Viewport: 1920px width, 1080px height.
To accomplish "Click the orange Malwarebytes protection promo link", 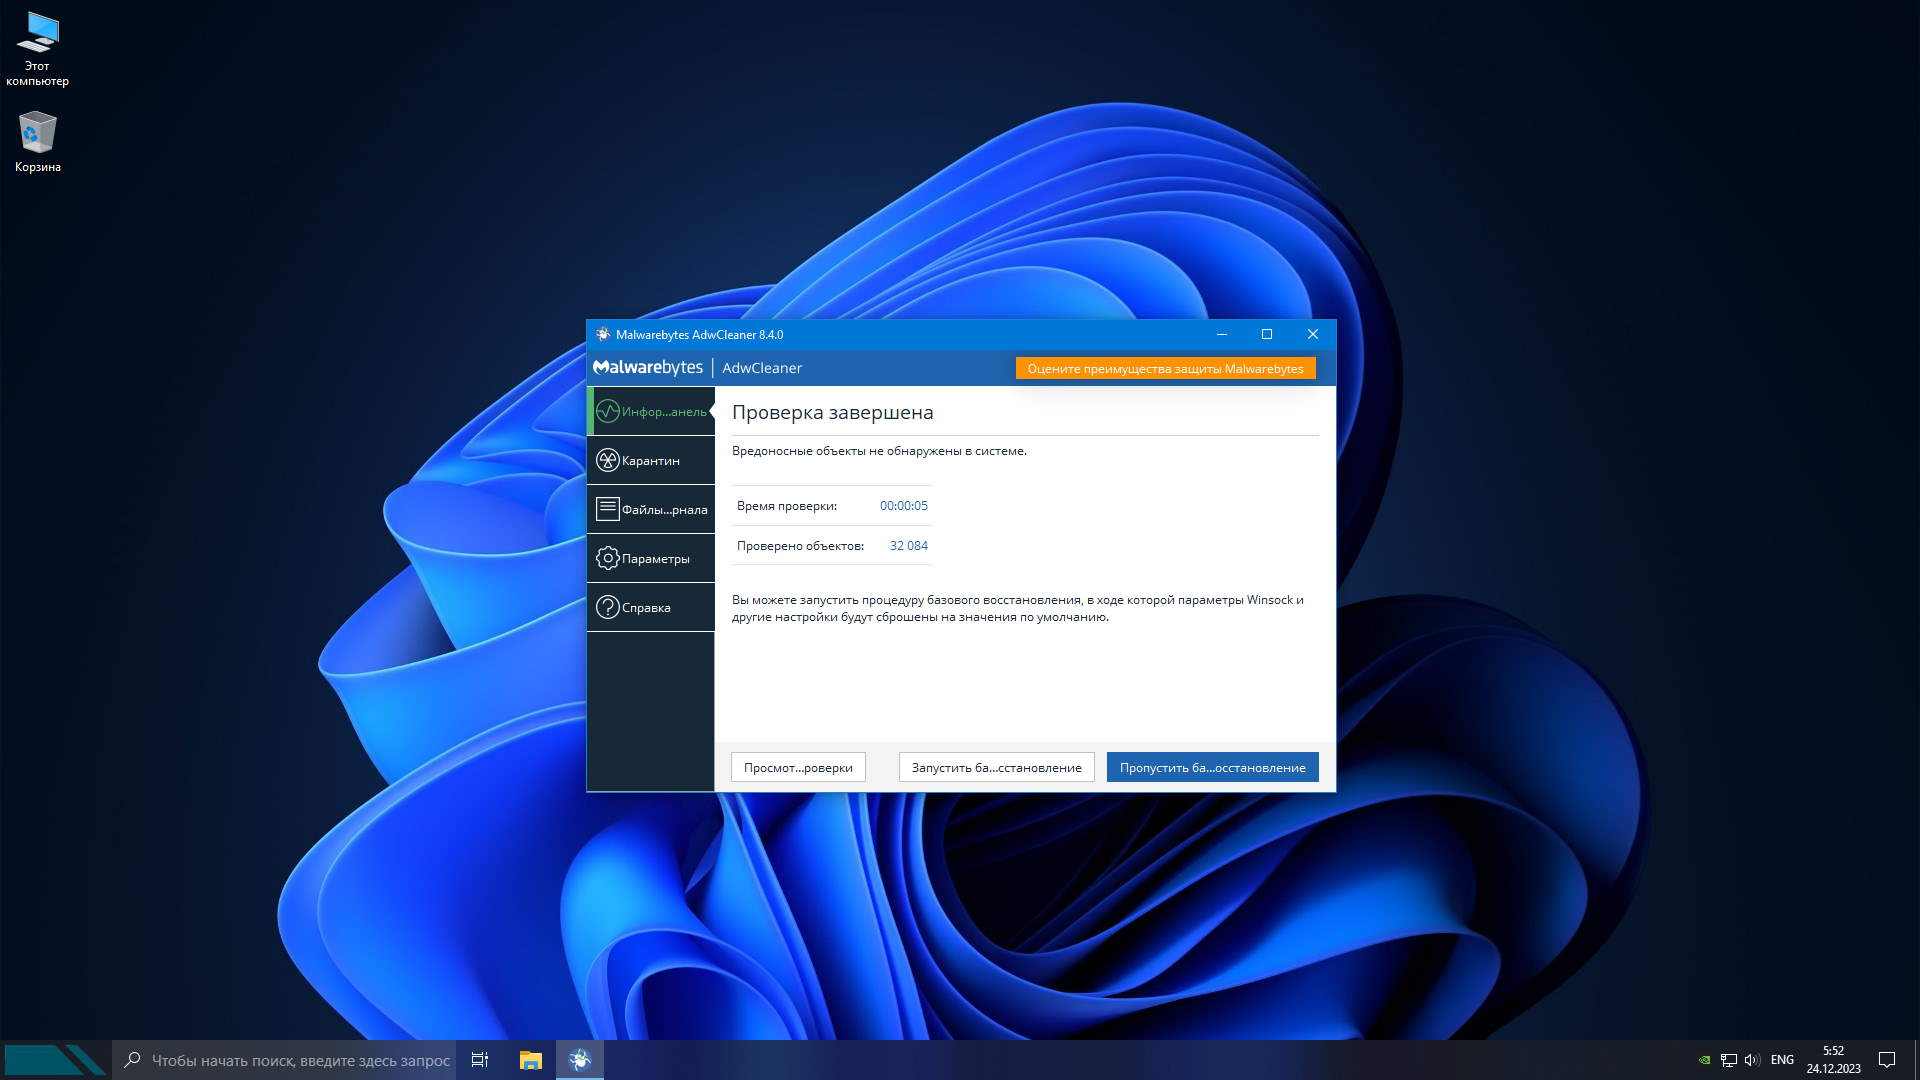I will tap(1165, 368).
